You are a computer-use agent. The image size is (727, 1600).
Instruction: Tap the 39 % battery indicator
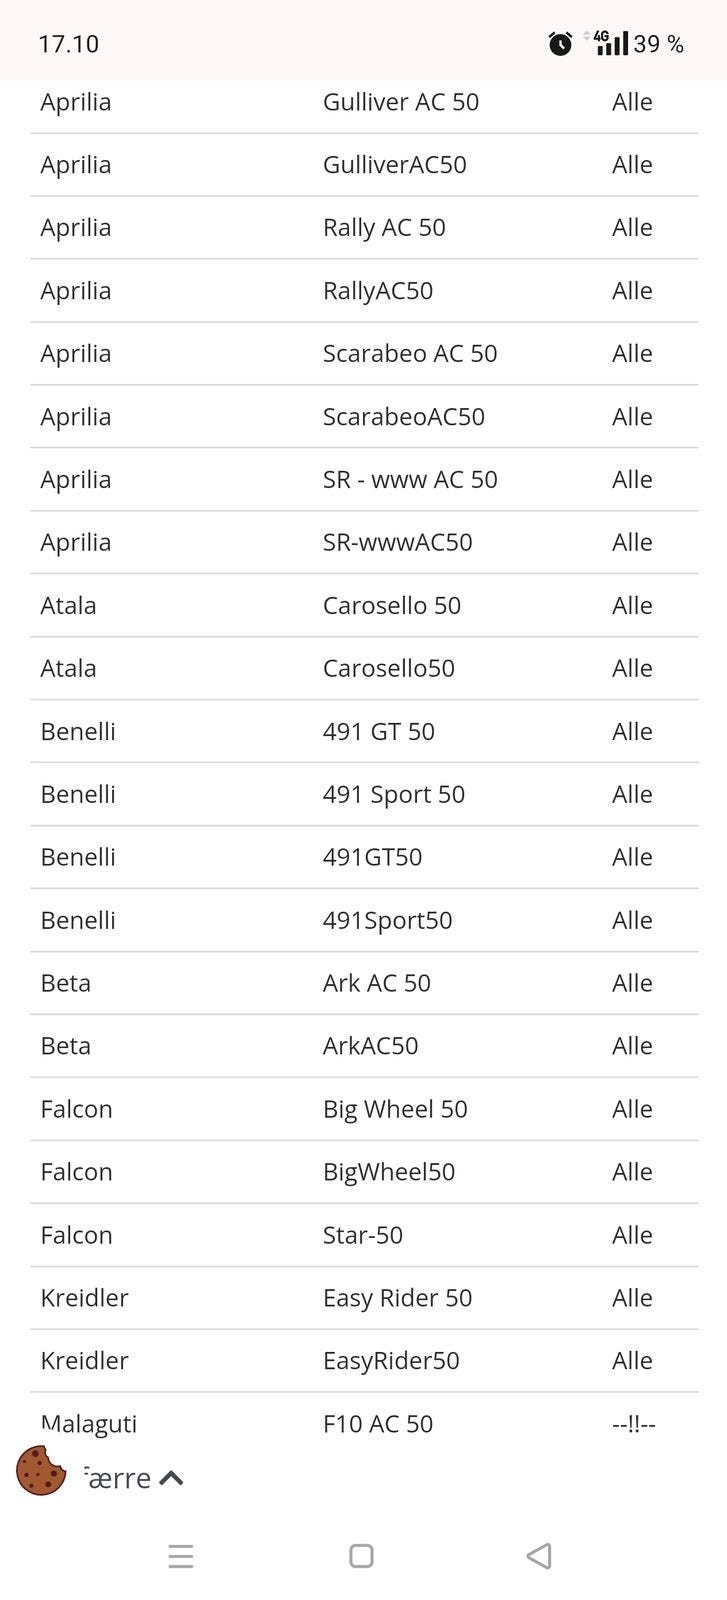coord(658,44)
